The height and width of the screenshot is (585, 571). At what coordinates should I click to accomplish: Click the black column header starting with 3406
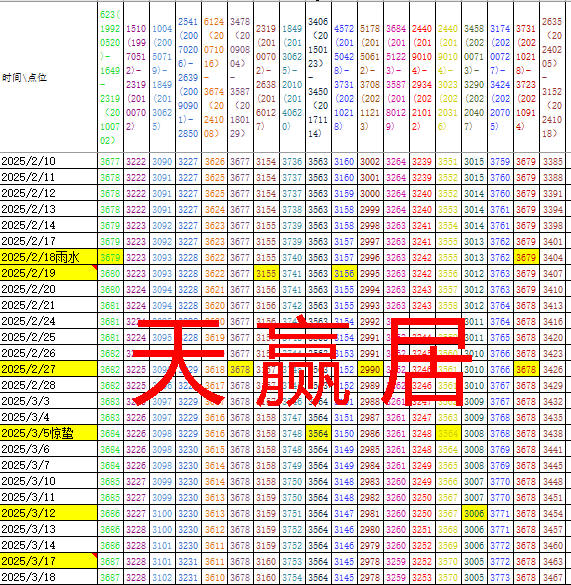[318, 77]
